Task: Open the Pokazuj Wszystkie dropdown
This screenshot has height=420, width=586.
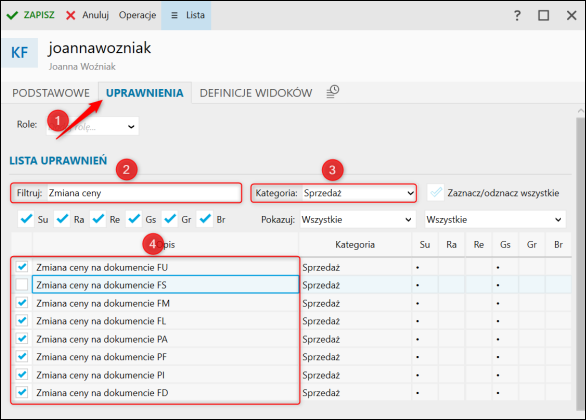Action: [x=358, y=219]
